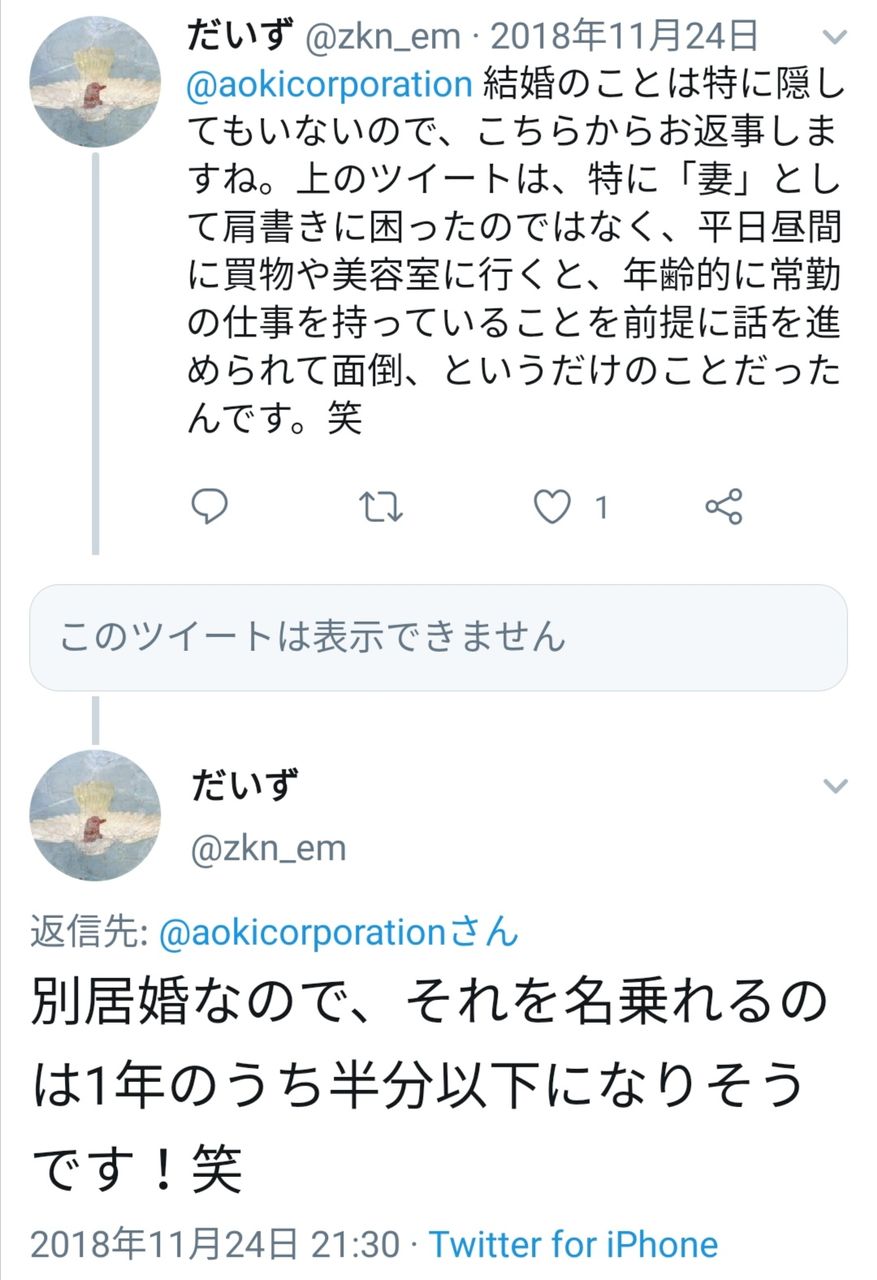877x1280 pixels.
Task: Click the Twitter for iPhone link
Action: pyautogui.click(x=573, y=1245)
